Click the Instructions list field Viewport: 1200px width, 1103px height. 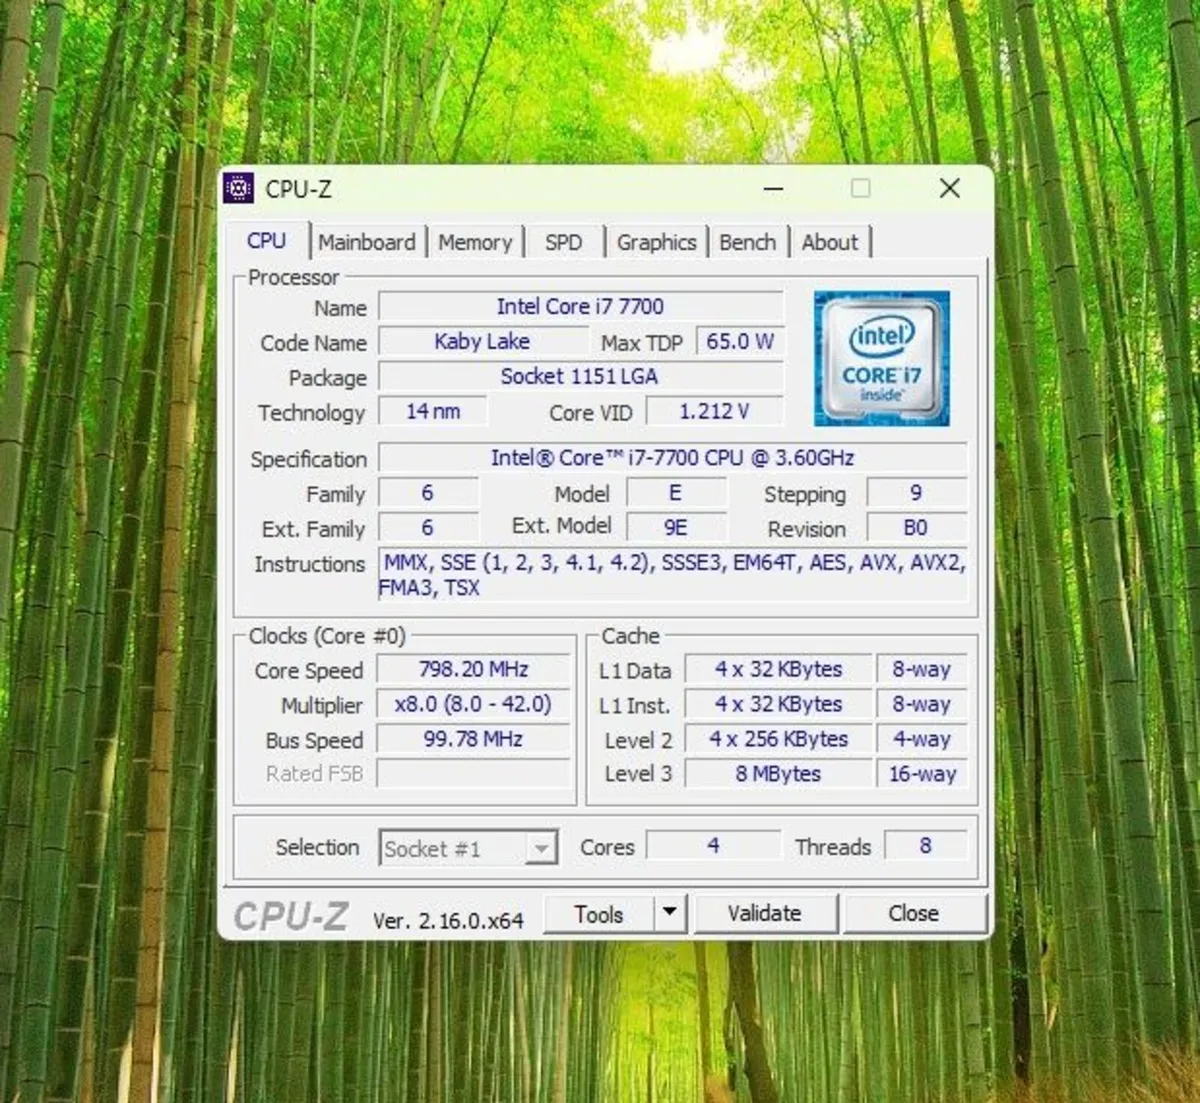pos(673,575)
